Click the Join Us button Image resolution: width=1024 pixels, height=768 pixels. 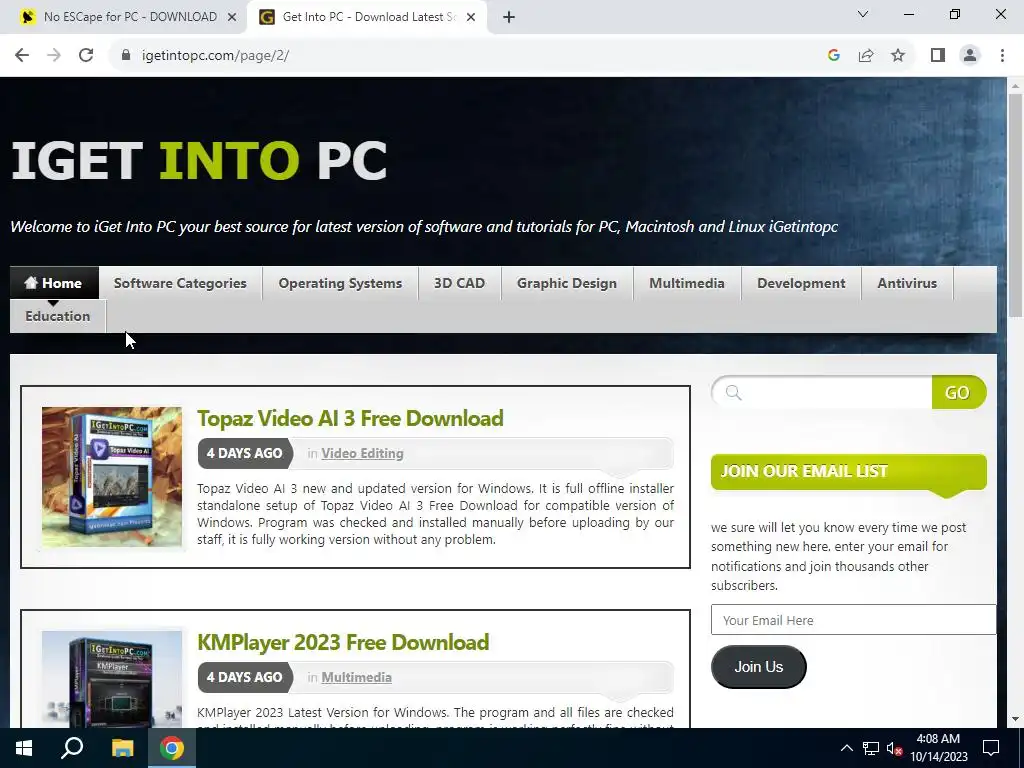pos(758,667)
